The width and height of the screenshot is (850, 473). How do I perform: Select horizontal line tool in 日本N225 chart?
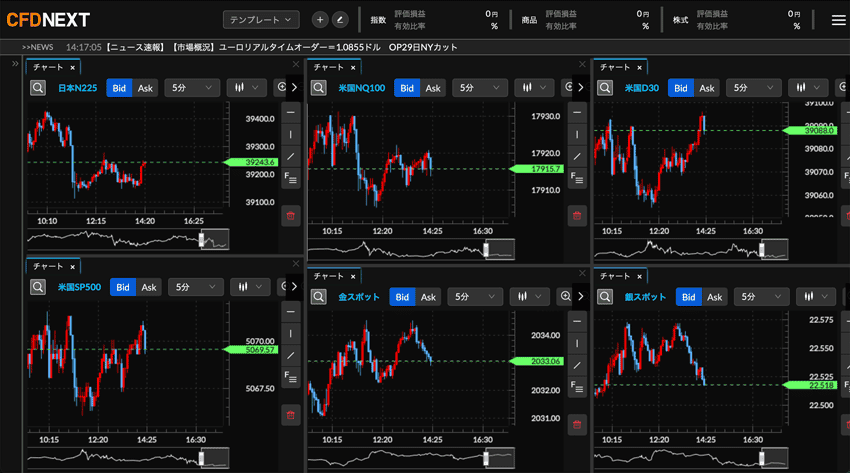(291, 113)
